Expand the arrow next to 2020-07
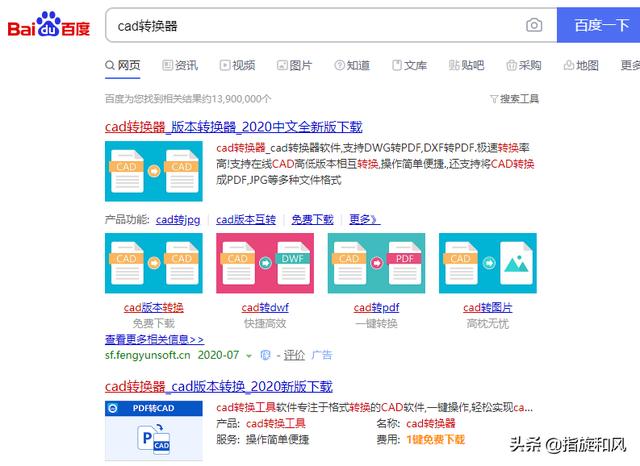640x466 pixels. tap(249, 356)
